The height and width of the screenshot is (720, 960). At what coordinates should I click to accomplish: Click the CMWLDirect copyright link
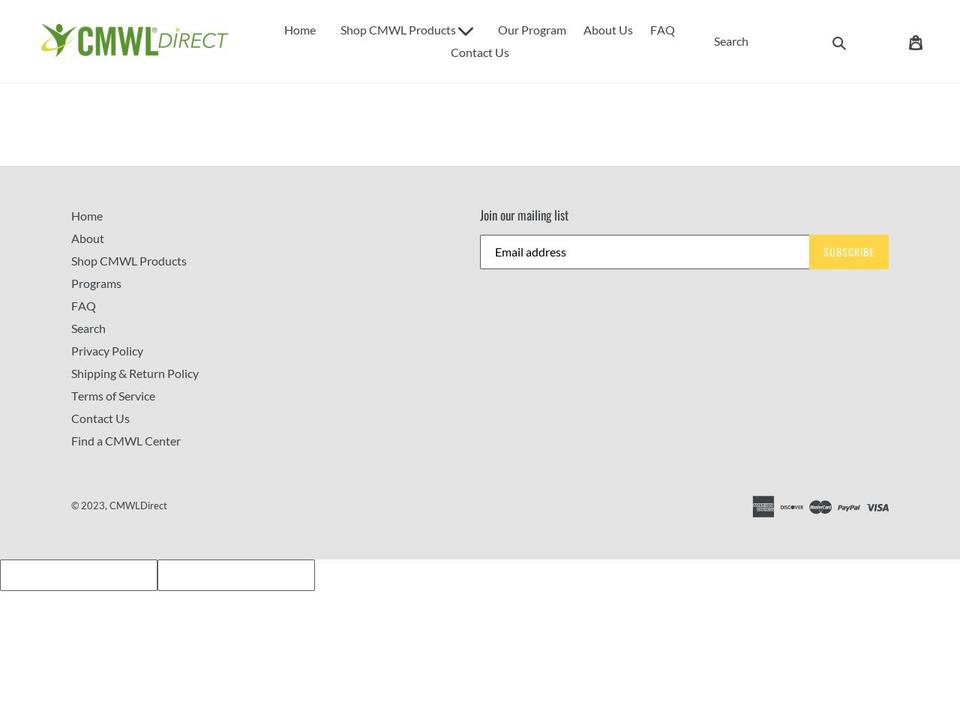138,506
